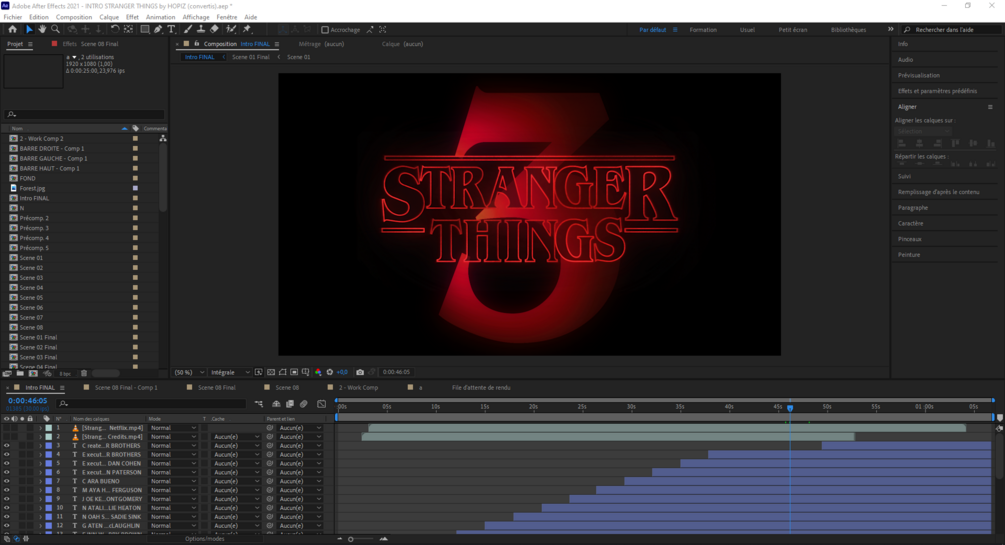The width and height of the screenshot is (1005, 545).
Task: Enable frame blending icon in timeline
Action: coord(290,404)
